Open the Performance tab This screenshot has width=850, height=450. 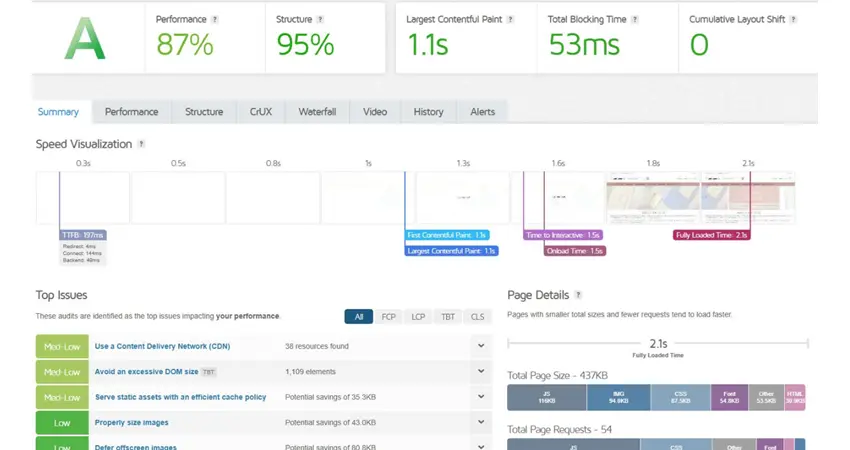(131, 112)
